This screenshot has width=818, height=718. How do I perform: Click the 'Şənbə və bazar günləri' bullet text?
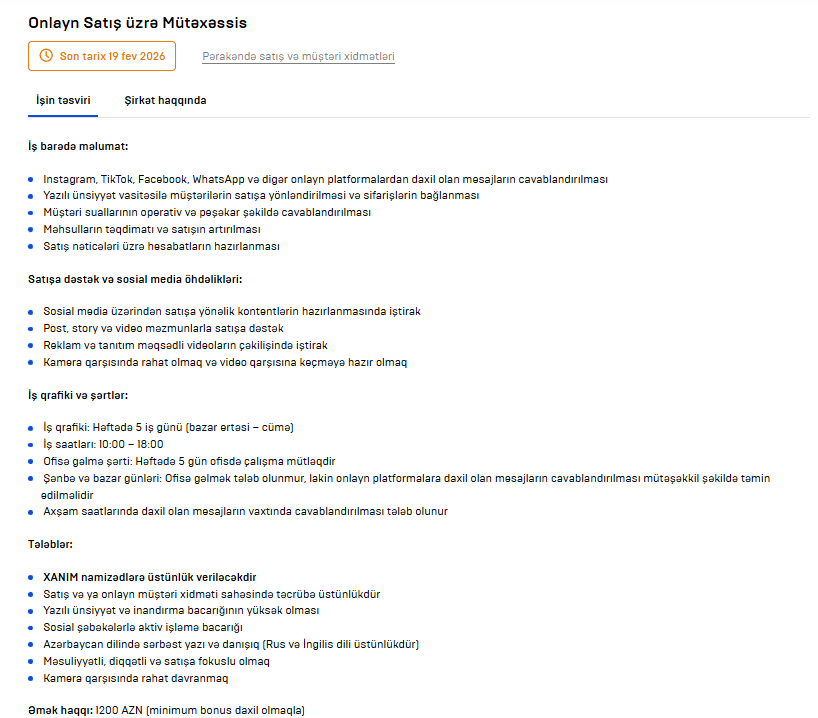tap(406, 487)
